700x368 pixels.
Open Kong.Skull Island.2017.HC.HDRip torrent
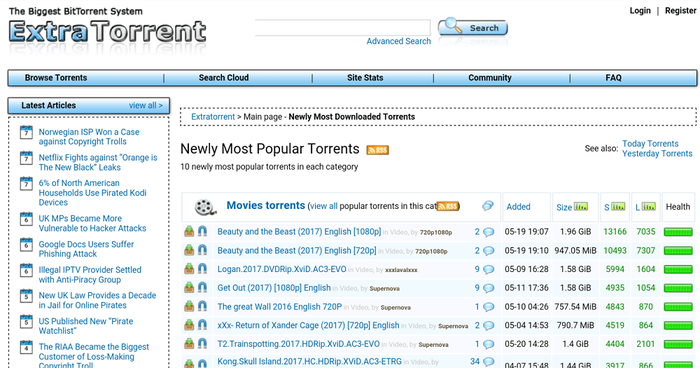[309, 361]
